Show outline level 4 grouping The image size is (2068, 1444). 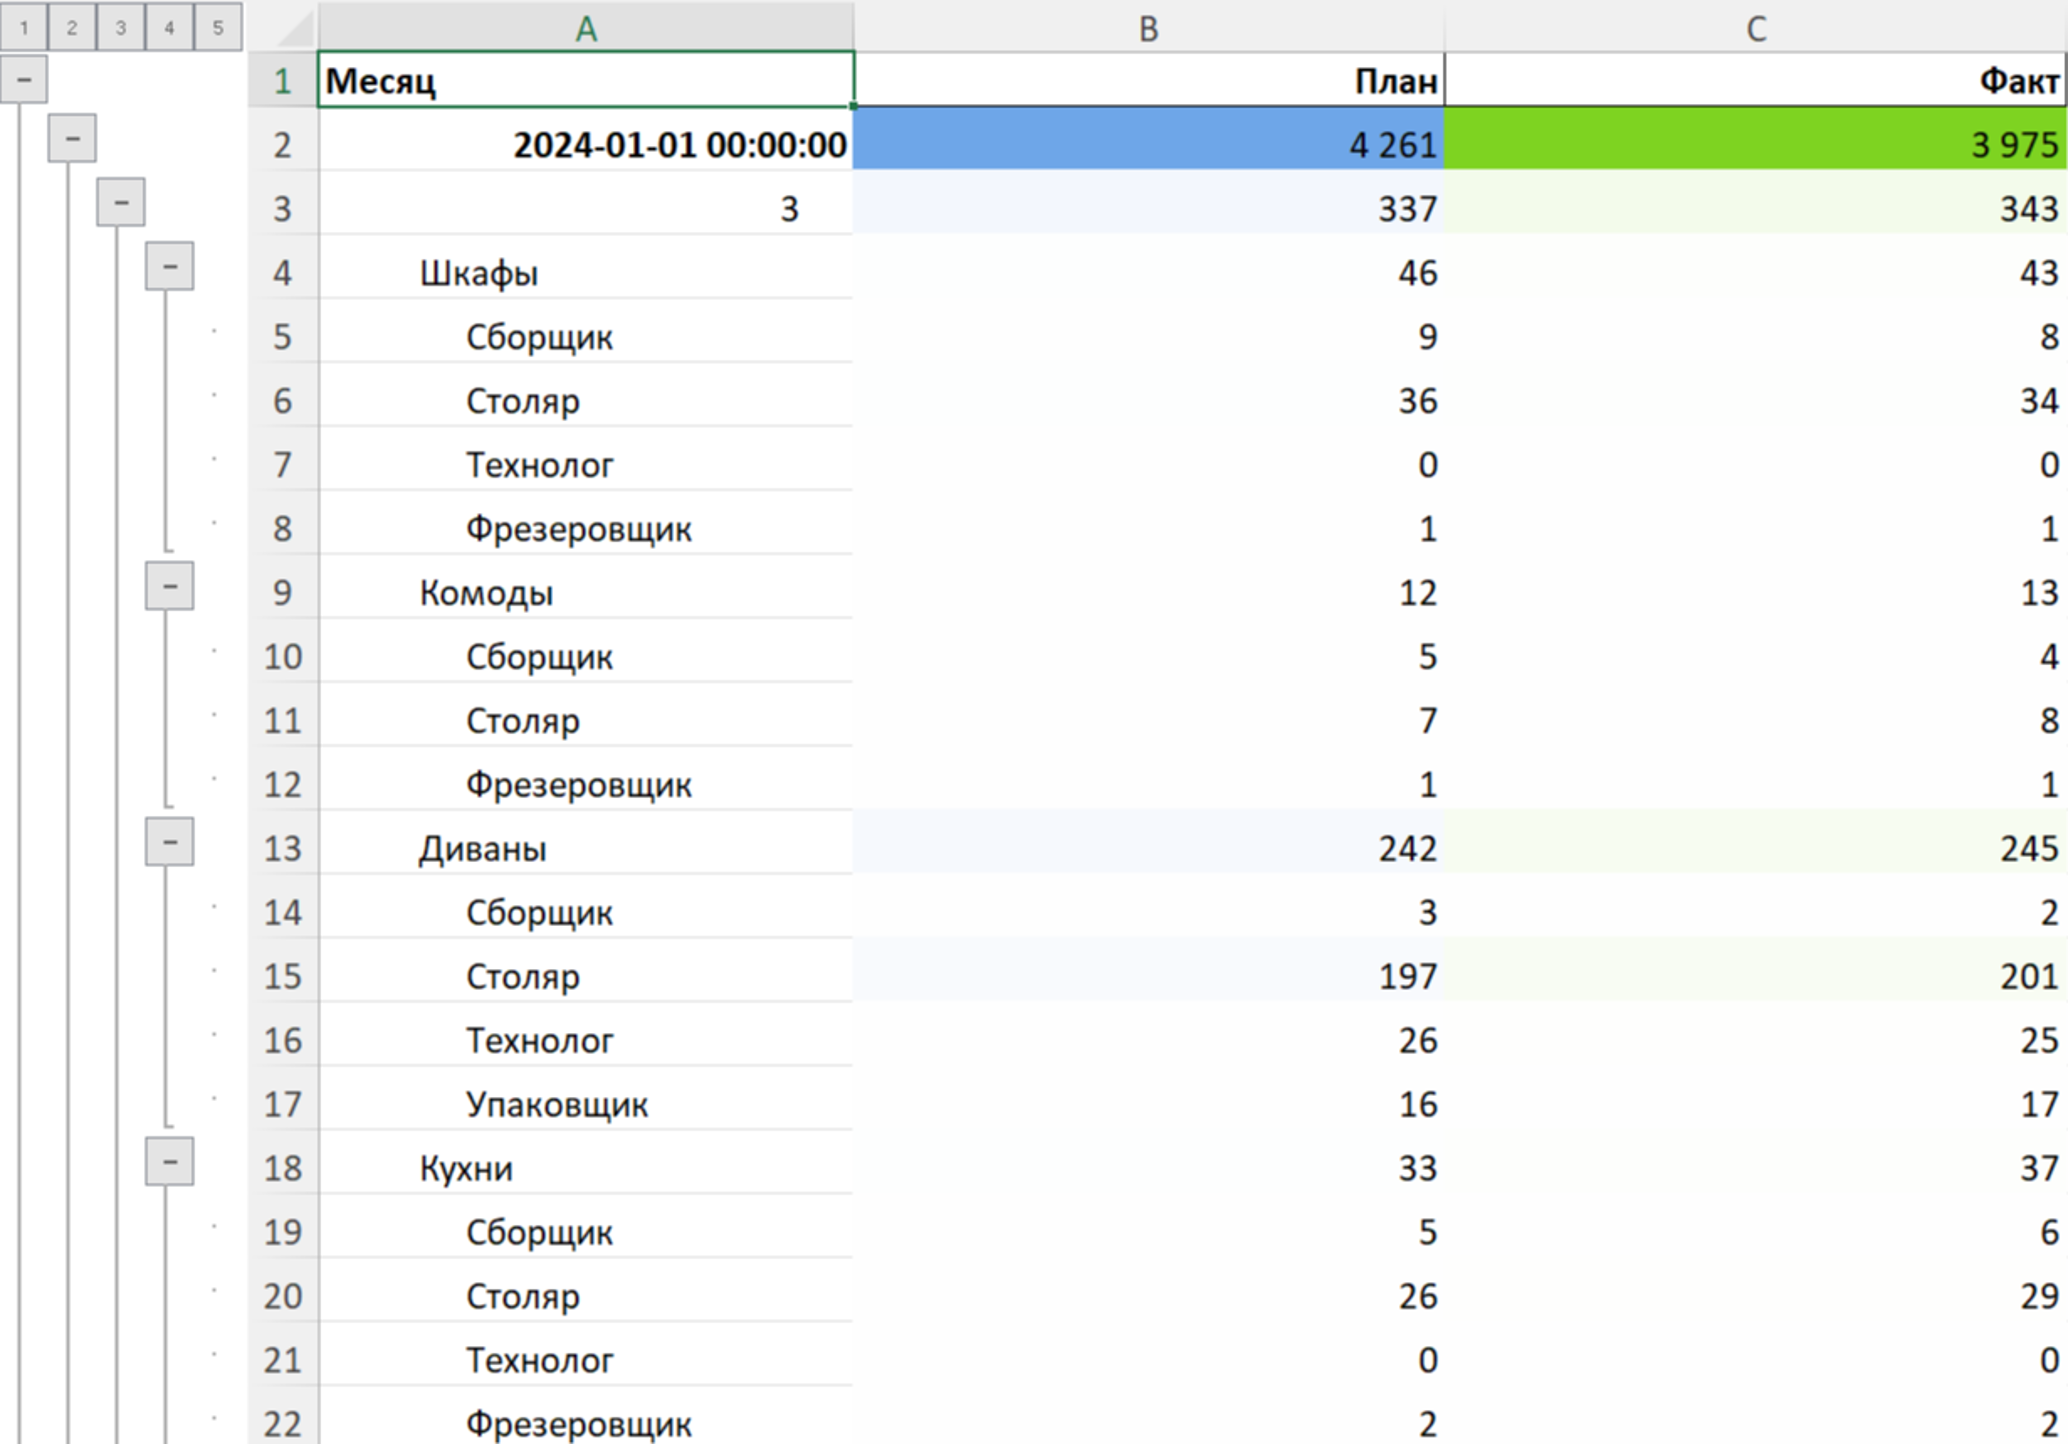tap(169, 27)
